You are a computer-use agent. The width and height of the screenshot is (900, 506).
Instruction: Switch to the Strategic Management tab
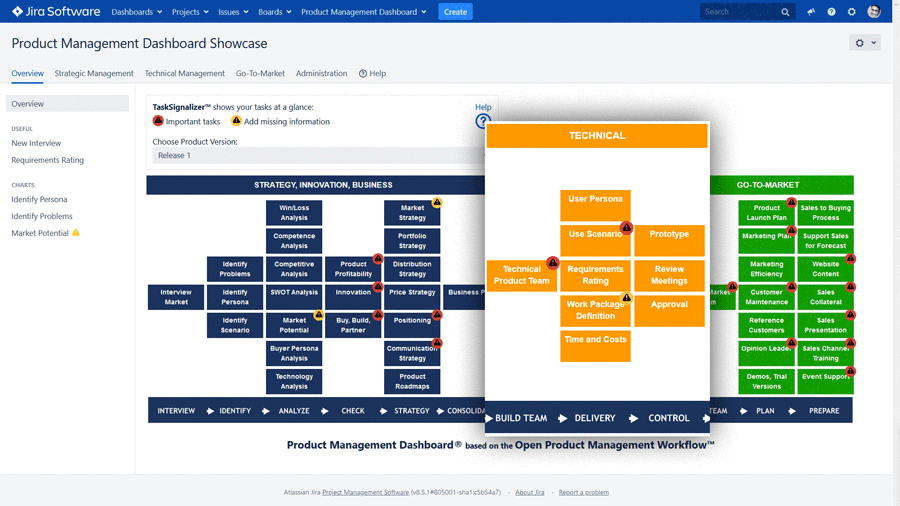click(x=94, y=73)
